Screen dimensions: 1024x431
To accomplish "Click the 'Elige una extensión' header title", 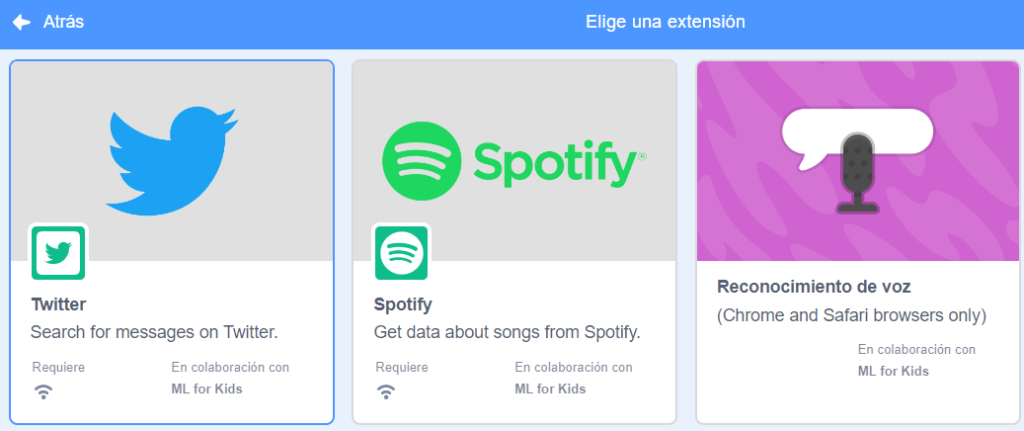I will tap(665, 22).
